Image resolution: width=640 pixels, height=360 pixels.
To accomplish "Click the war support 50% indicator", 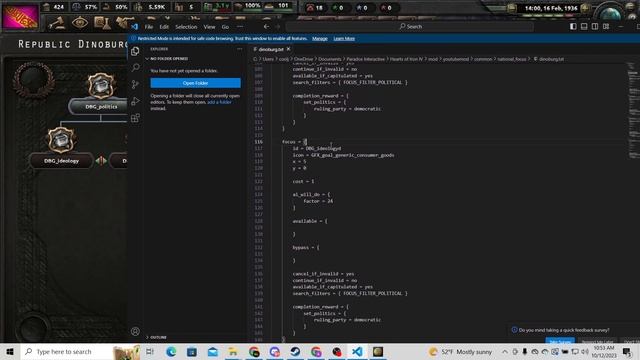I will coord(116,7).
